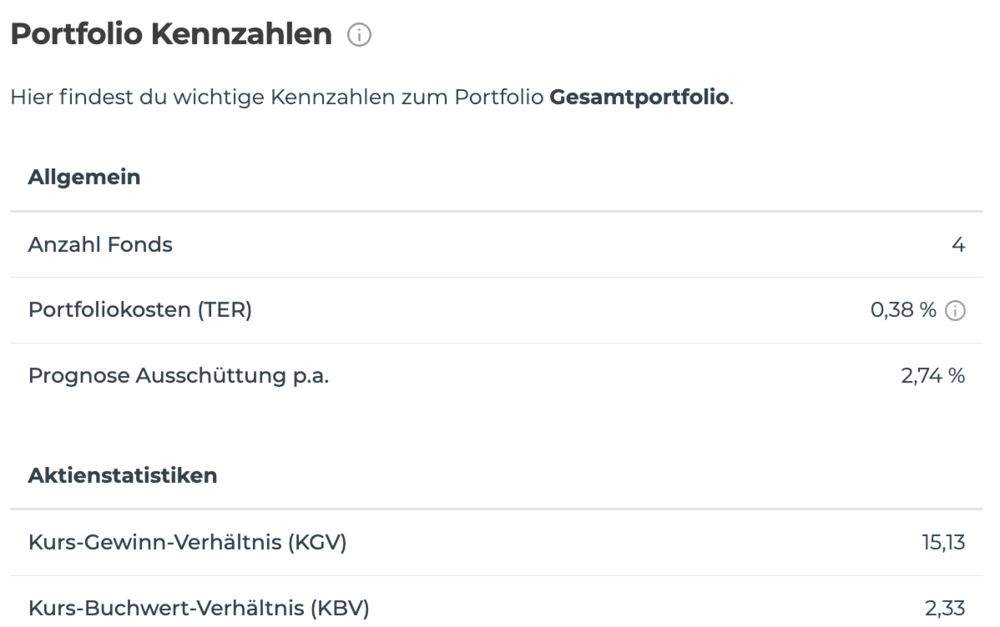1000x627 pixels.
Task: Select the Kurs-Buchwert-Verhältnis (KBV) label
Action: [198, 608]
